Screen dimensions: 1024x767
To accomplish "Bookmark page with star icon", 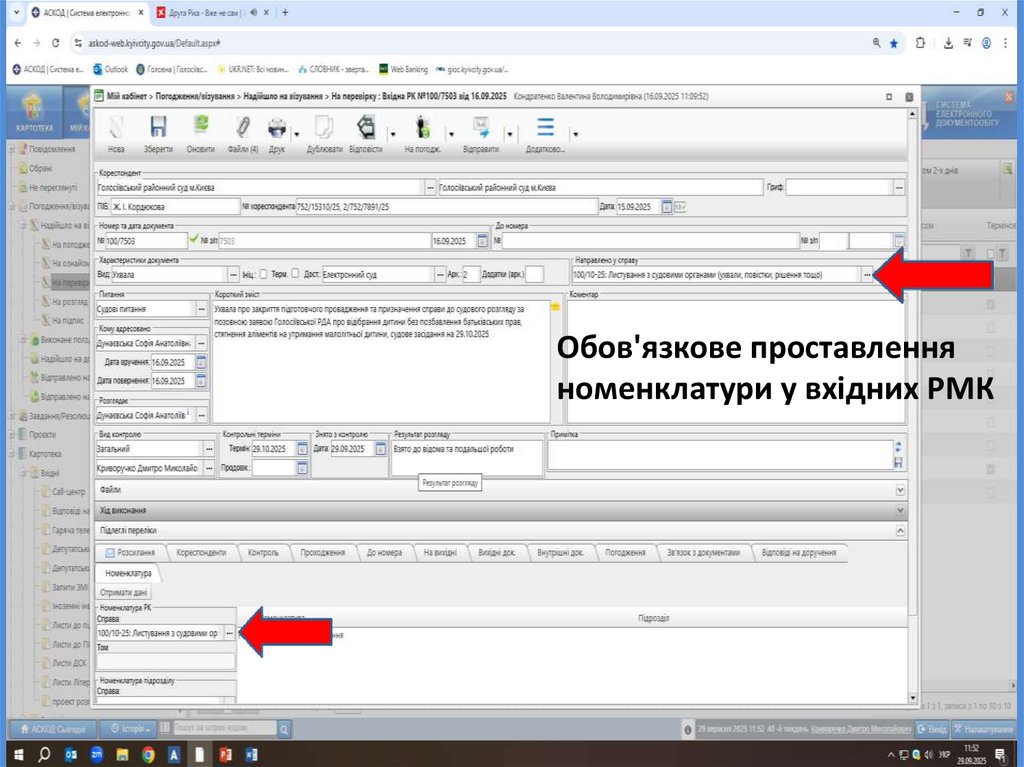I will [894, 44].
